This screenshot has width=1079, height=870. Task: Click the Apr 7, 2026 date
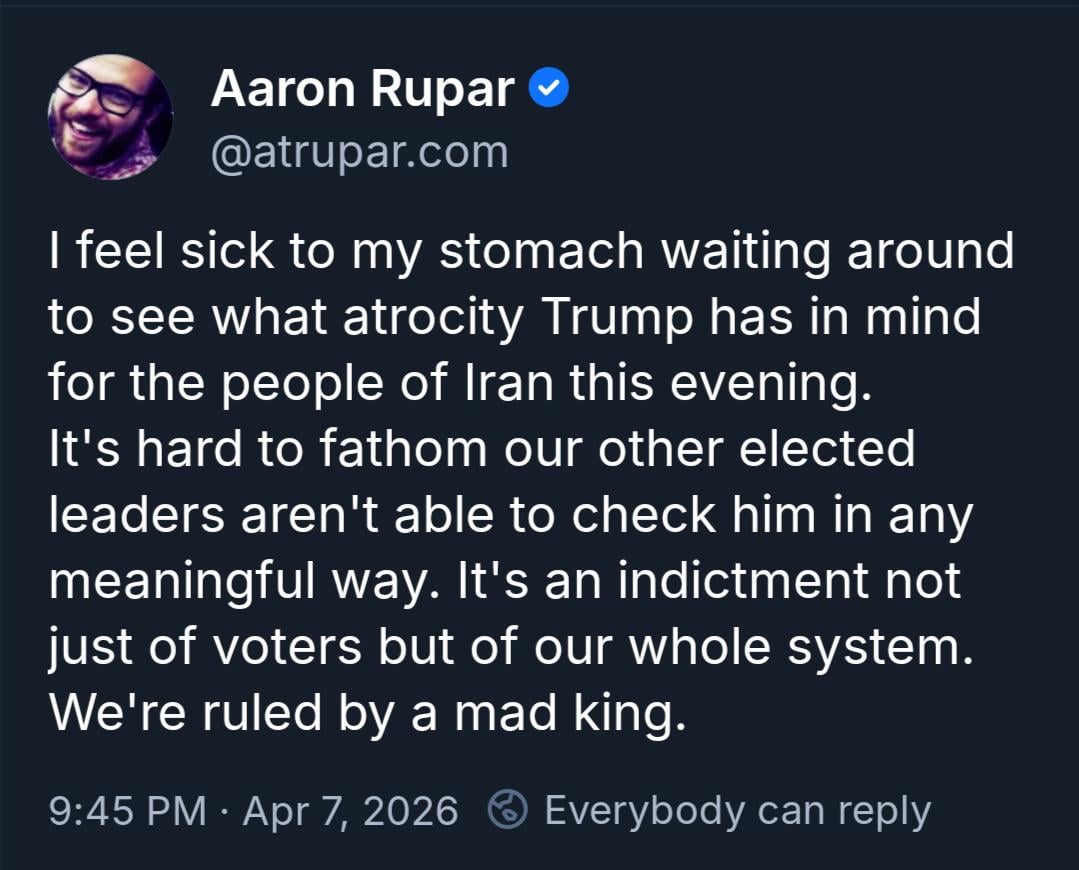coord(350,811)
